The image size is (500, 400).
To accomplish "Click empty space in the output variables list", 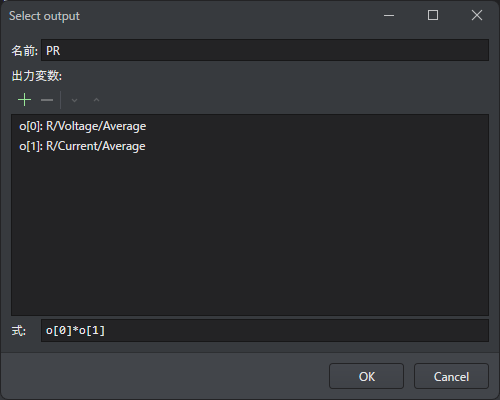I will point(250,233).
